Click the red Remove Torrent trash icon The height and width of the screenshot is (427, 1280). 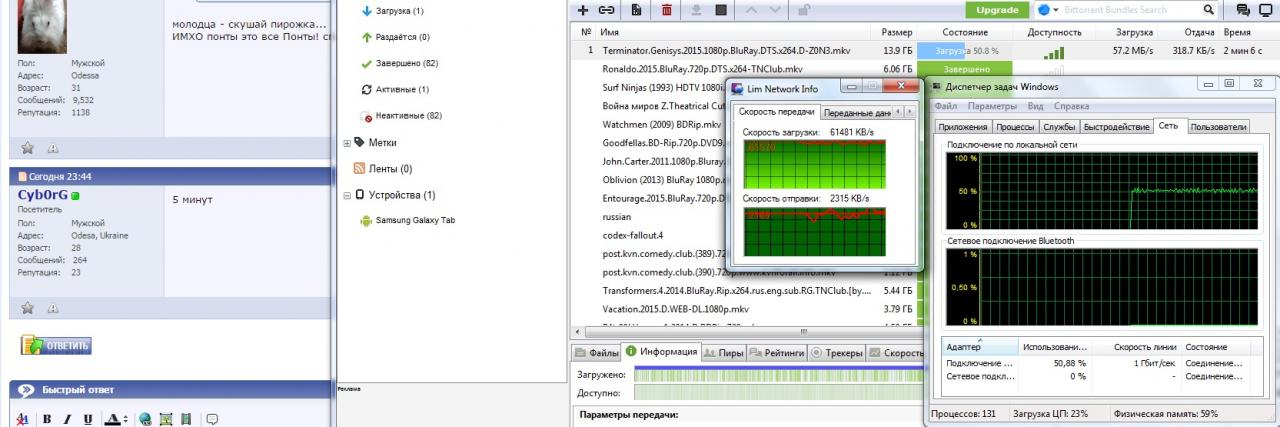[666, 10]
